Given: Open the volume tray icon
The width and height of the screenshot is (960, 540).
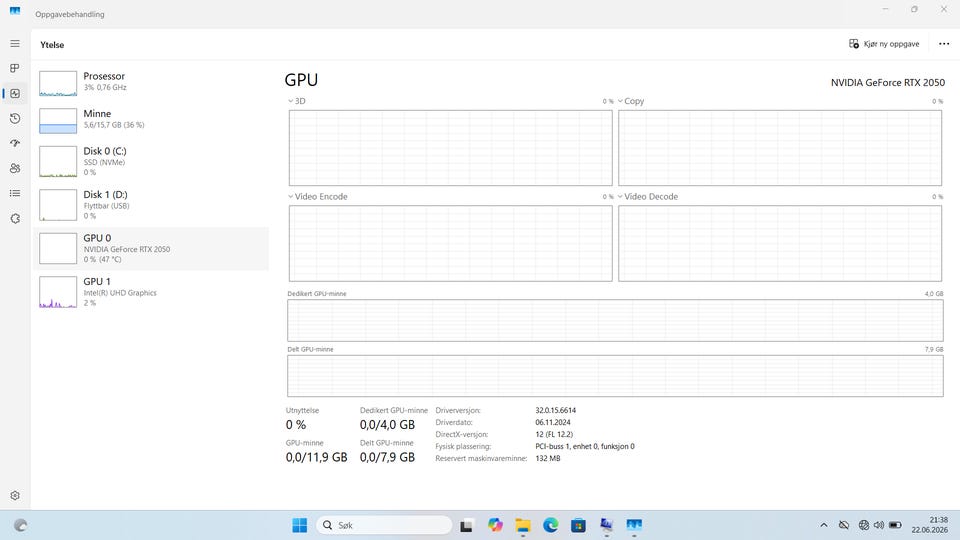Looking at the screenshot, I should point(879,525).
